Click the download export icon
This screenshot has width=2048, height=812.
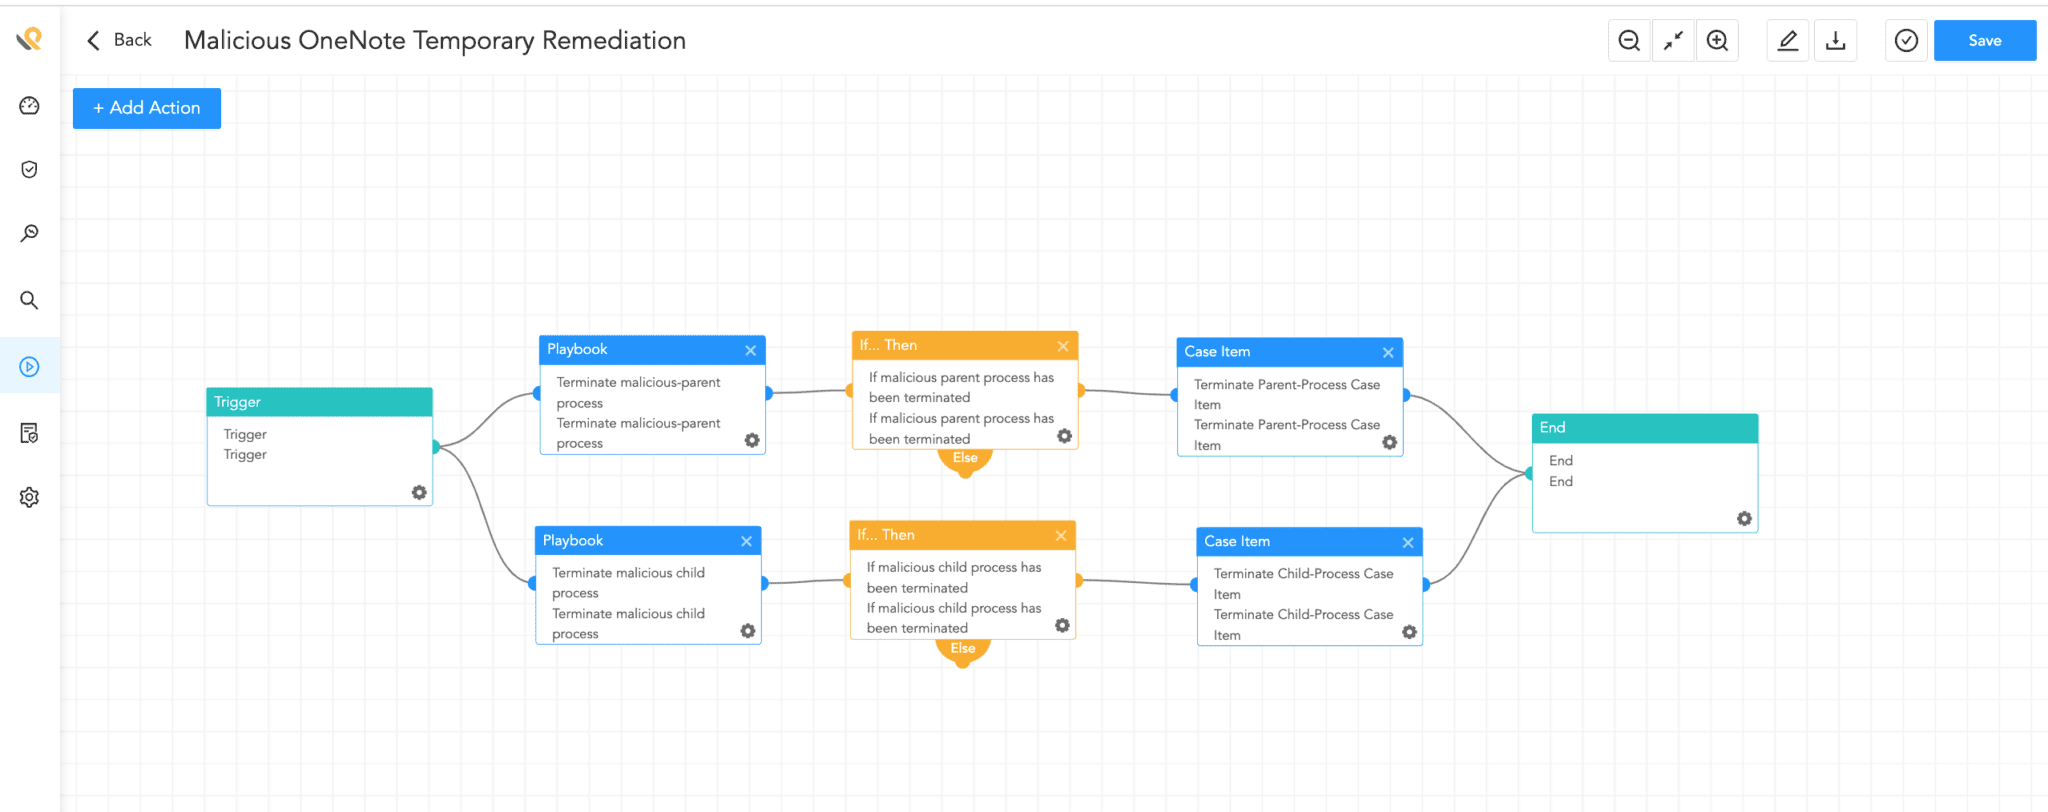[x=1836, y=41]
